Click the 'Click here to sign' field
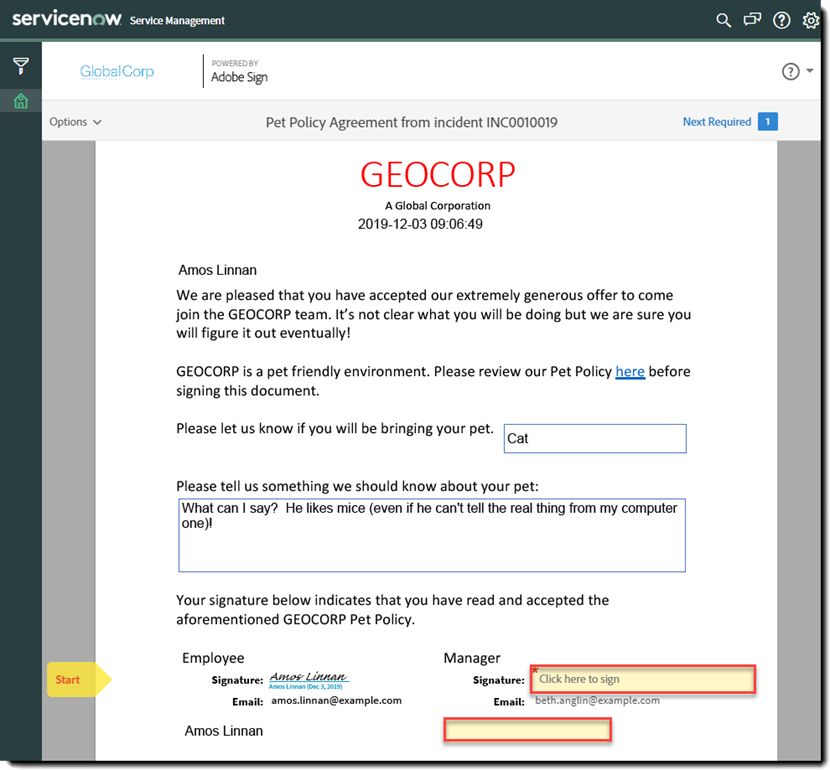The height and width of the screenshot is (770, 830). coord(643,680)
